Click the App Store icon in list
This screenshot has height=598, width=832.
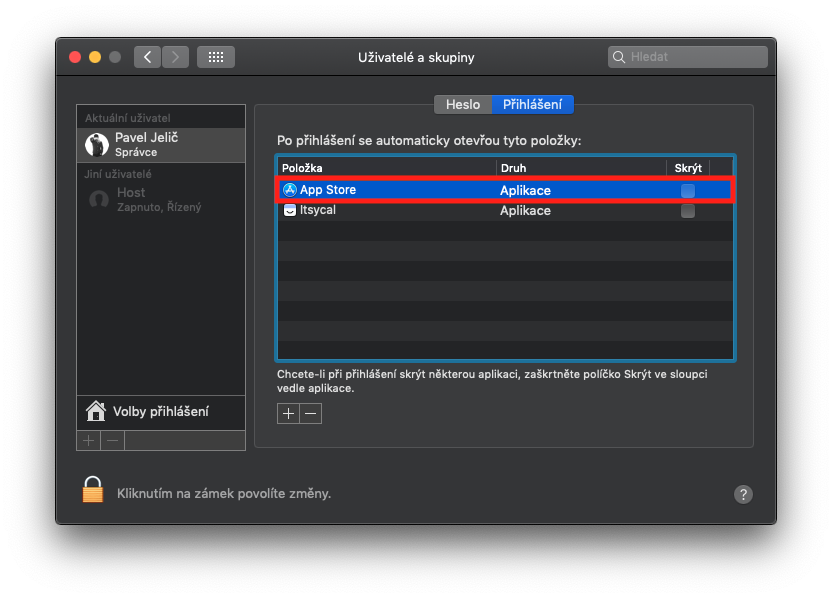[x=289, y=190]
